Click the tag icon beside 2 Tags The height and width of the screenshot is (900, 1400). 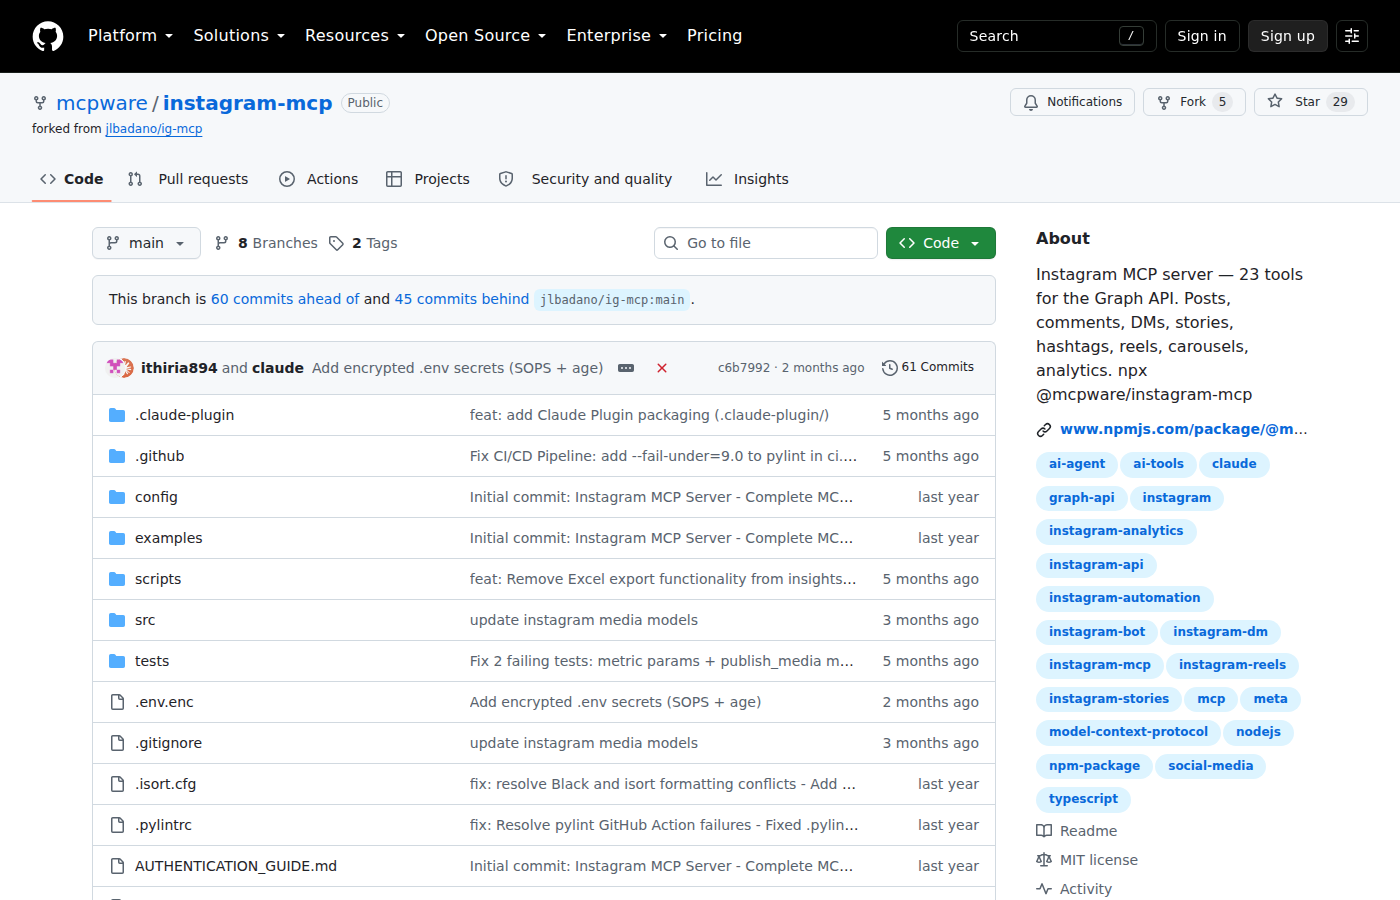336,243
